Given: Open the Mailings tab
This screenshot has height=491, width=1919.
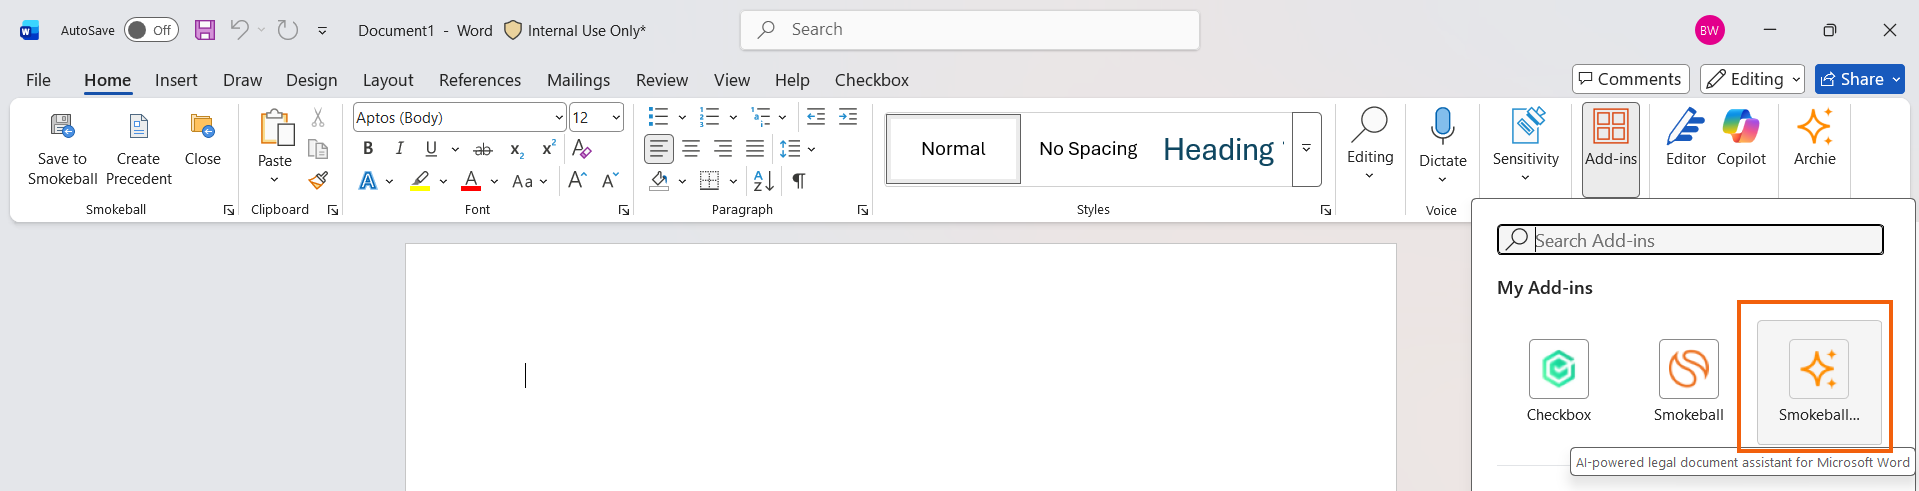Looking at the screenshot, I should coord(578,80).
